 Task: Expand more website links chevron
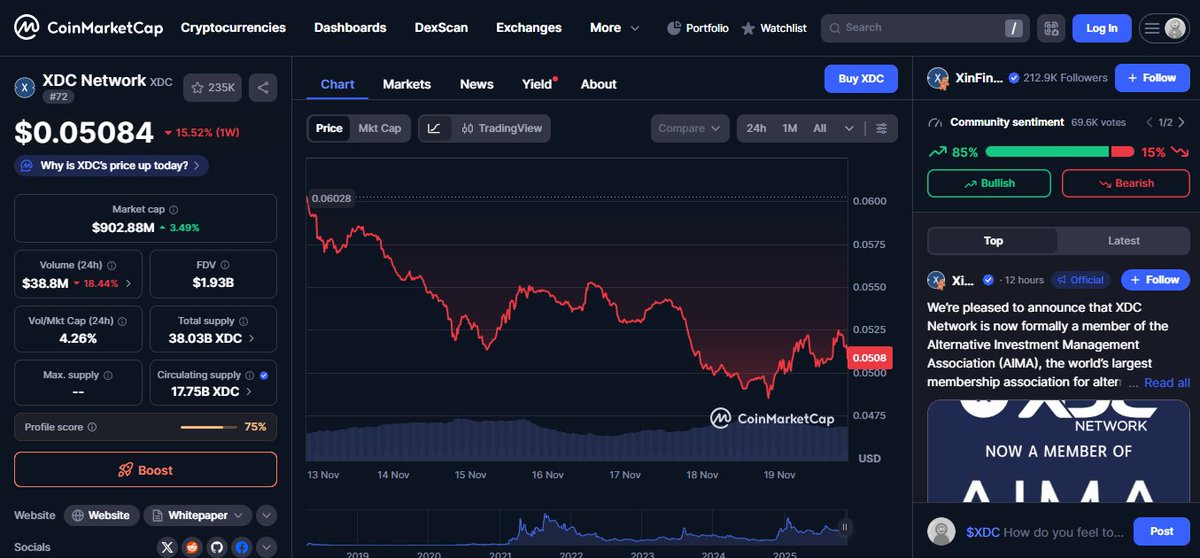[266, 516]
